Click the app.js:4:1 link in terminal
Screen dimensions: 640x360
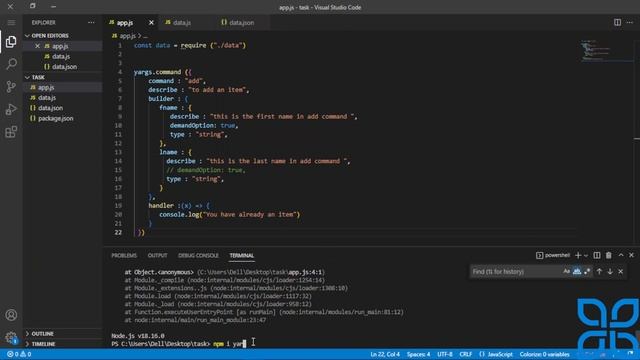tap(306, 272)
